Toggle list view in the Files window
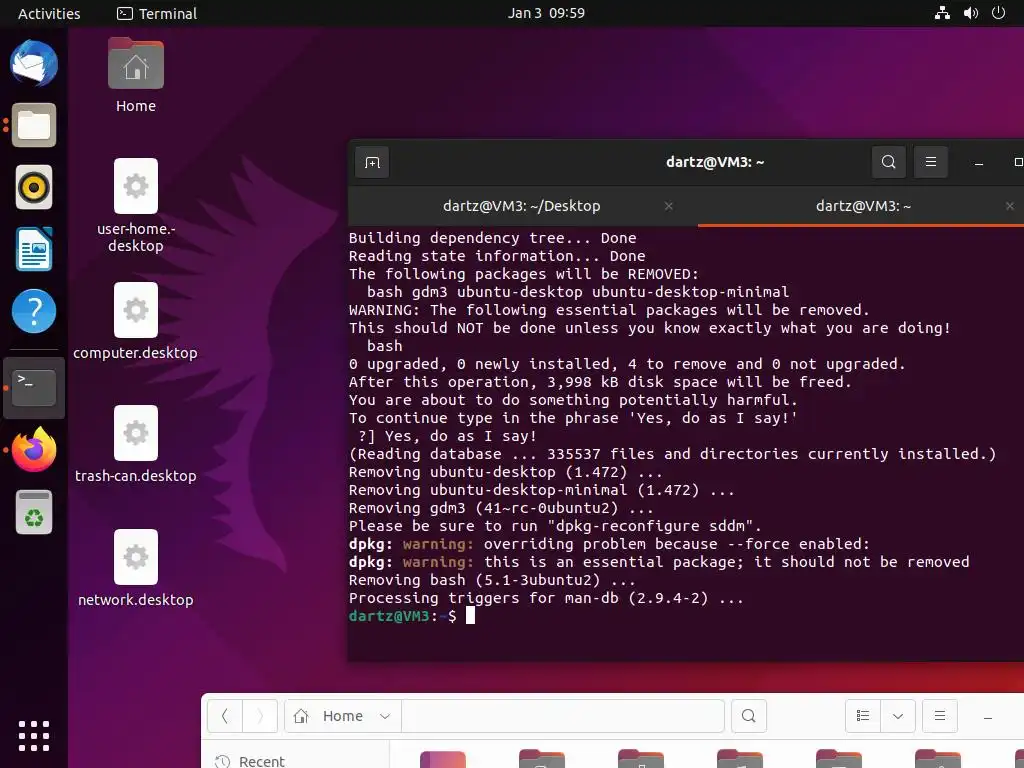1024x768 pixels. coord(863,716)
